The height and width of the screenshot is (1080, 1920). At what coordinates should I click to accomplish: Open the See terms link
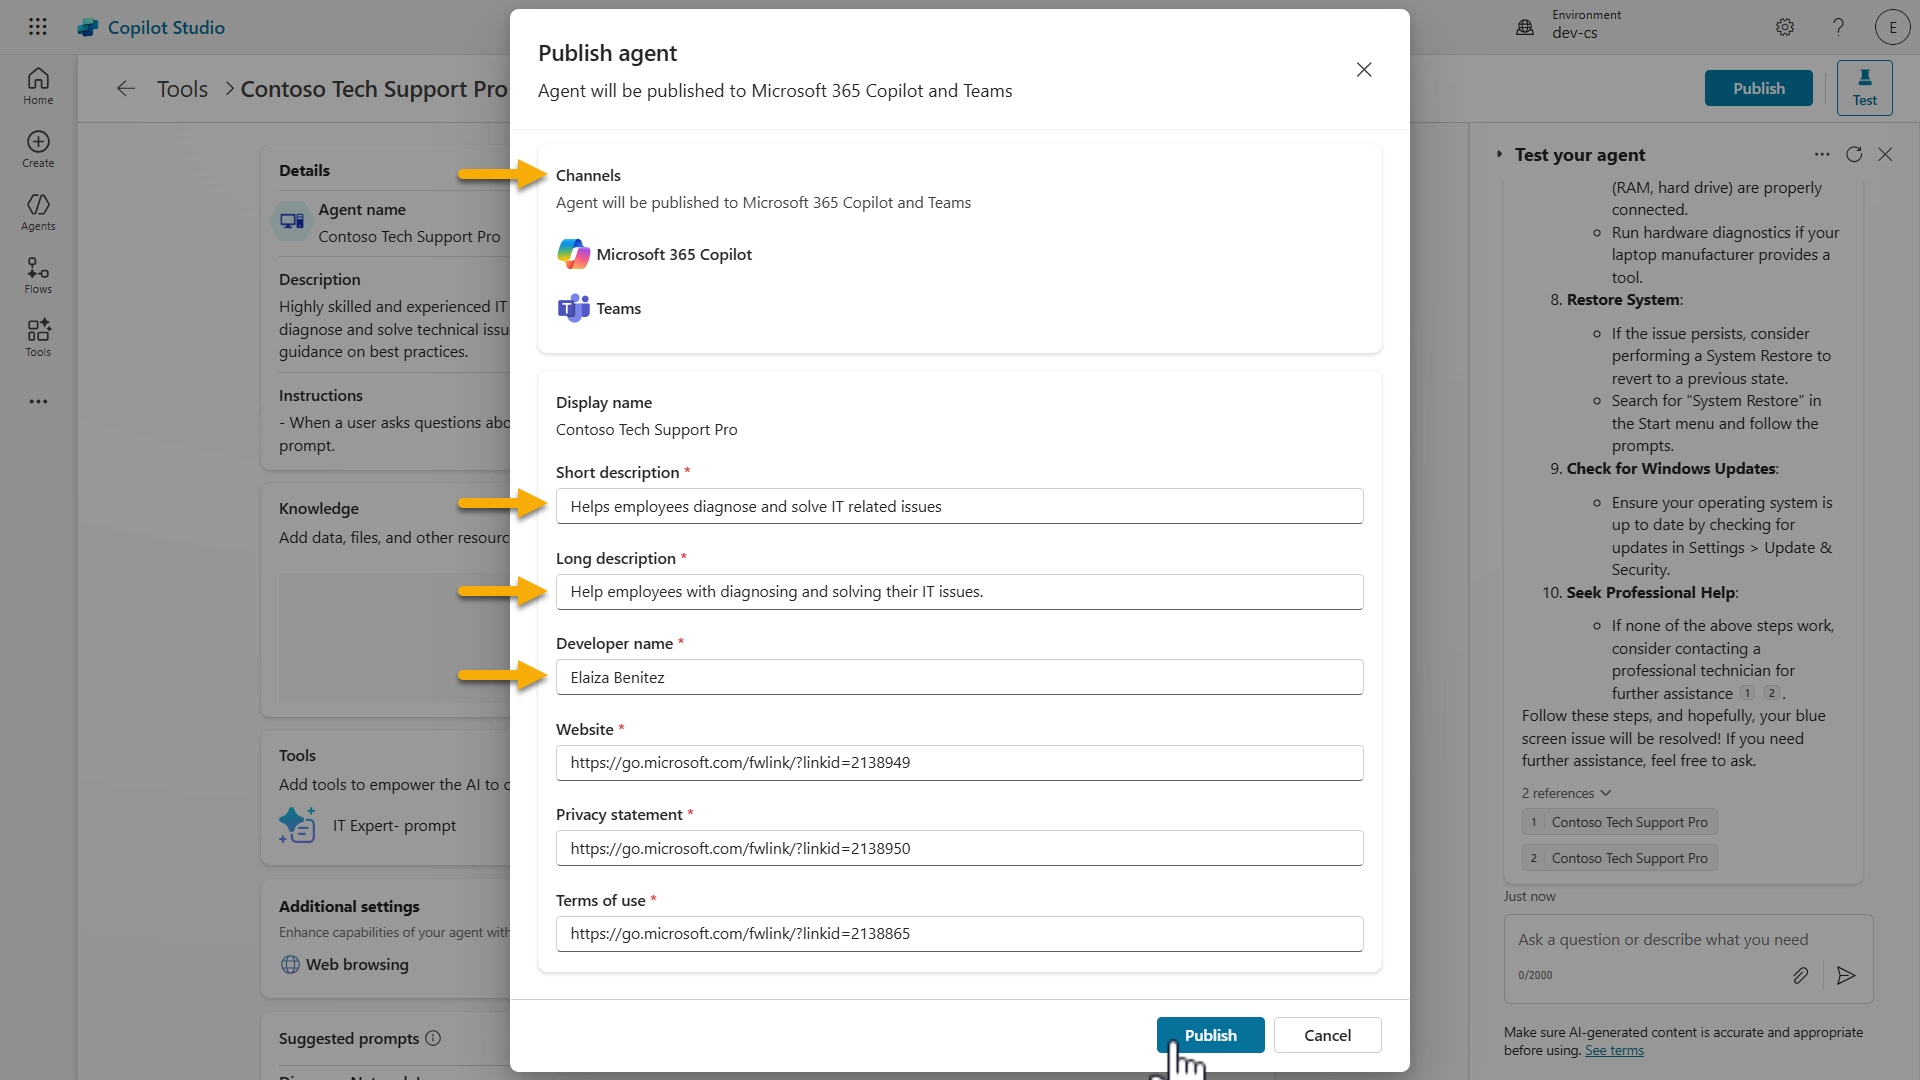coord(1614,1050)
